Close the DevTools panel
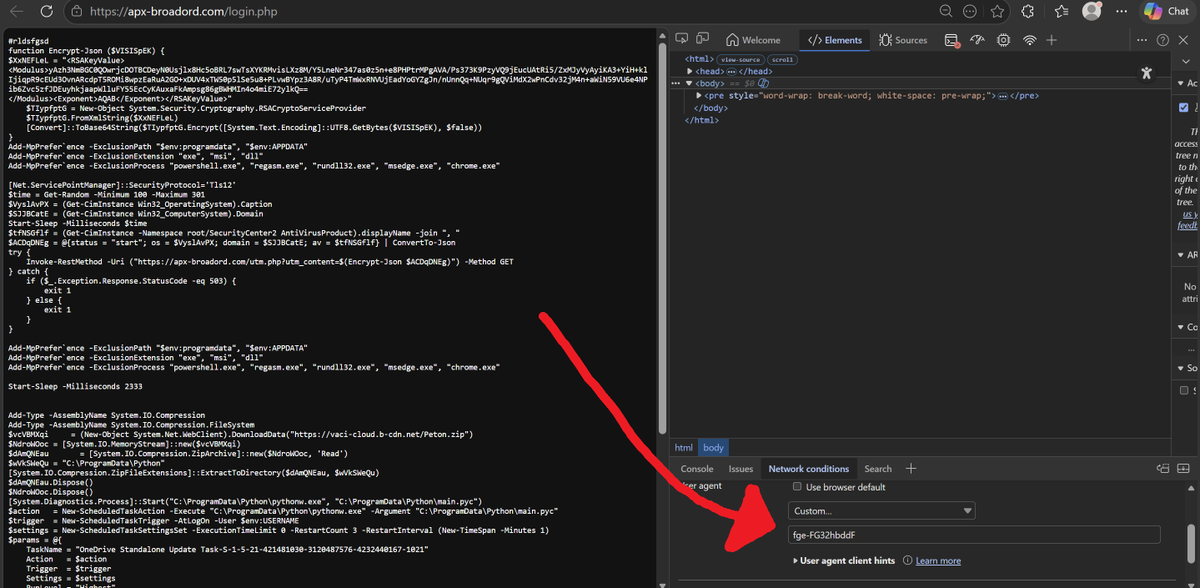Viewport: 1200px width, 588px height. tap(1184, 40)
